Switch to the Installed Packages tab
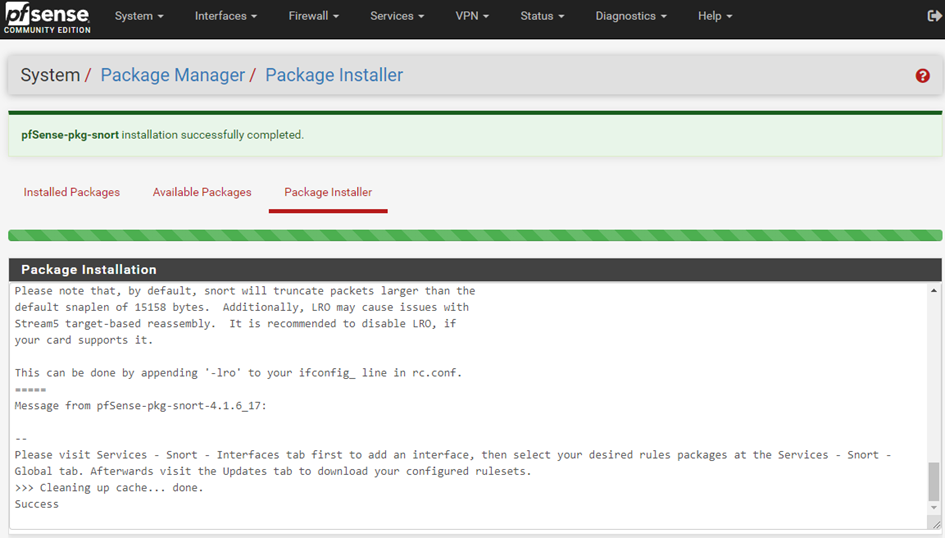The width and height of the screenshot is (945, 538). click(x=72, y=192)
